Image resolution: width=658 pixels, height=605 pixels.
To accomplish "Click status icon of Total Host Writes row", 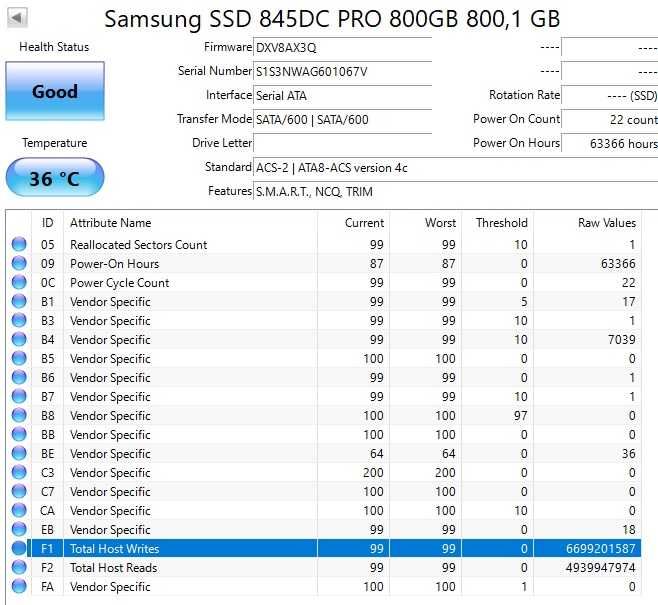I will [19, 548].
